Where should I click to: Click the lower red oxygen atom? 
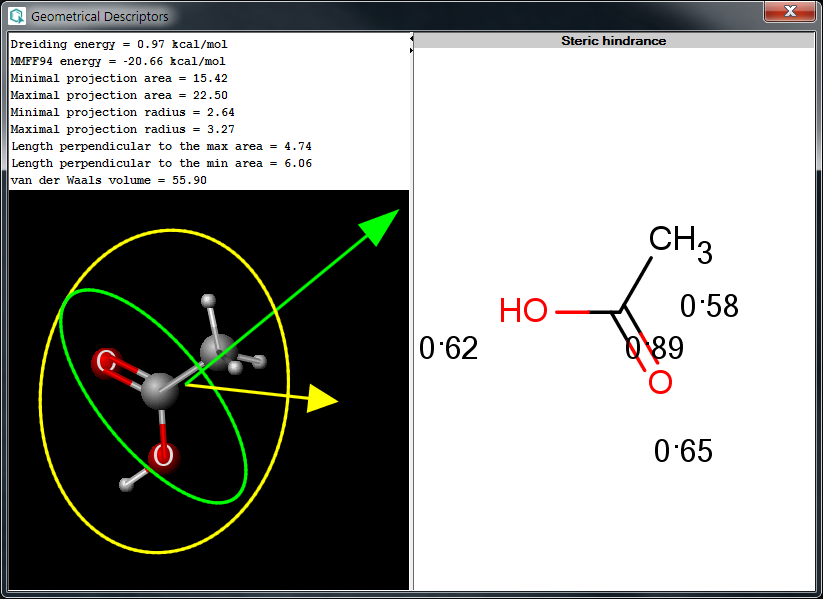pos(163,457)
